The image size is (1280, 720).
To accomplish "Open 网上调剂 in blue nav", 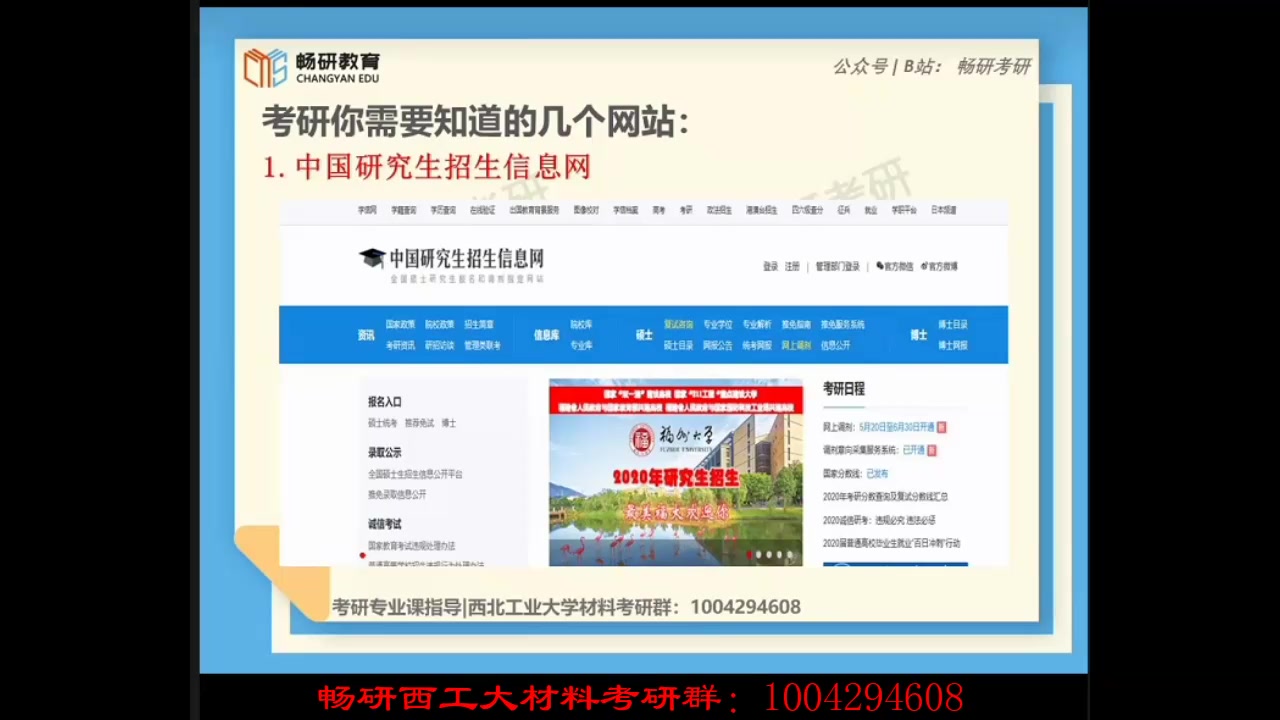I will [x=796, y=345].
